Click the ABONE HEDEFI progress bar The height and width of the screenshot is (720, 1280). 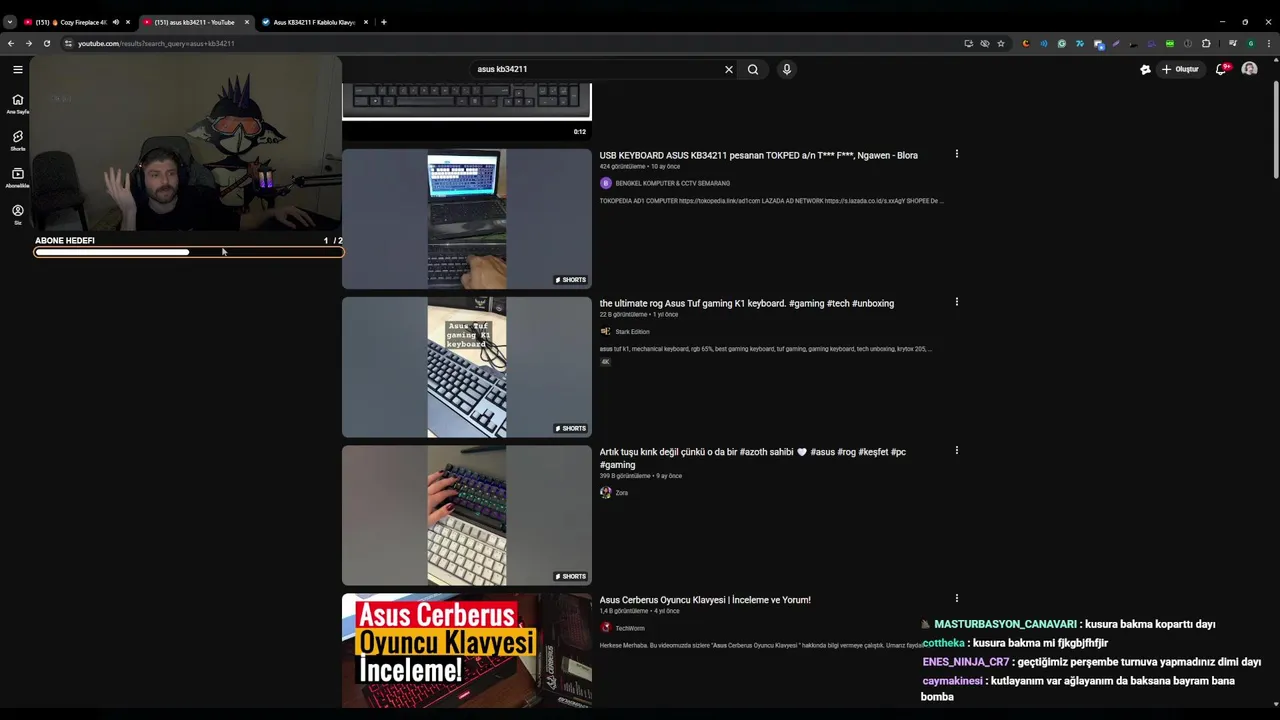point(189,252)
